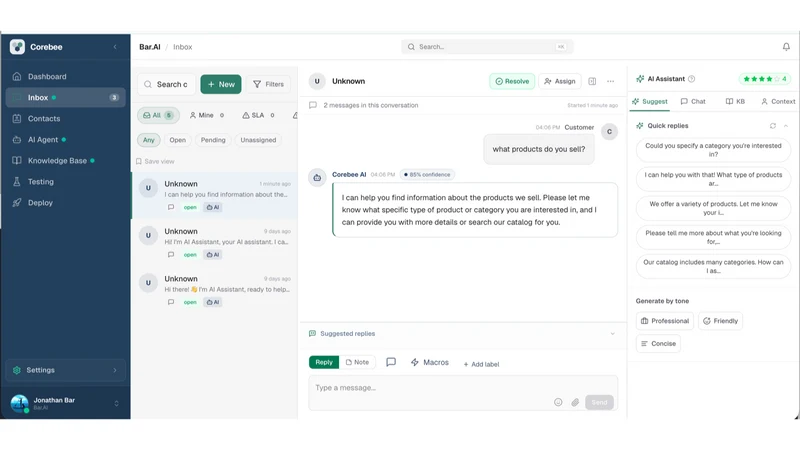The height and width of the screenshot is (450, 800).
Task: Click the AI Assistant help icon
Action: pos(692,79)
